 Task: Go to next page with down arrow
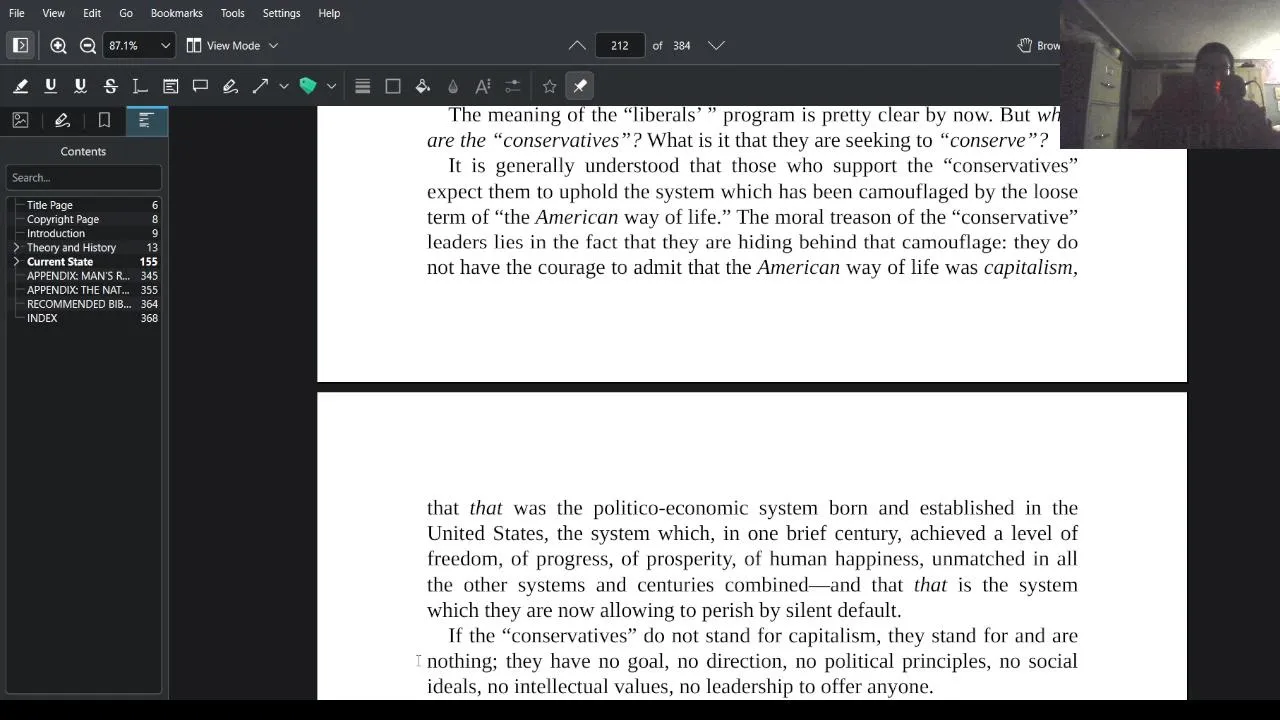tap(716, 45)
